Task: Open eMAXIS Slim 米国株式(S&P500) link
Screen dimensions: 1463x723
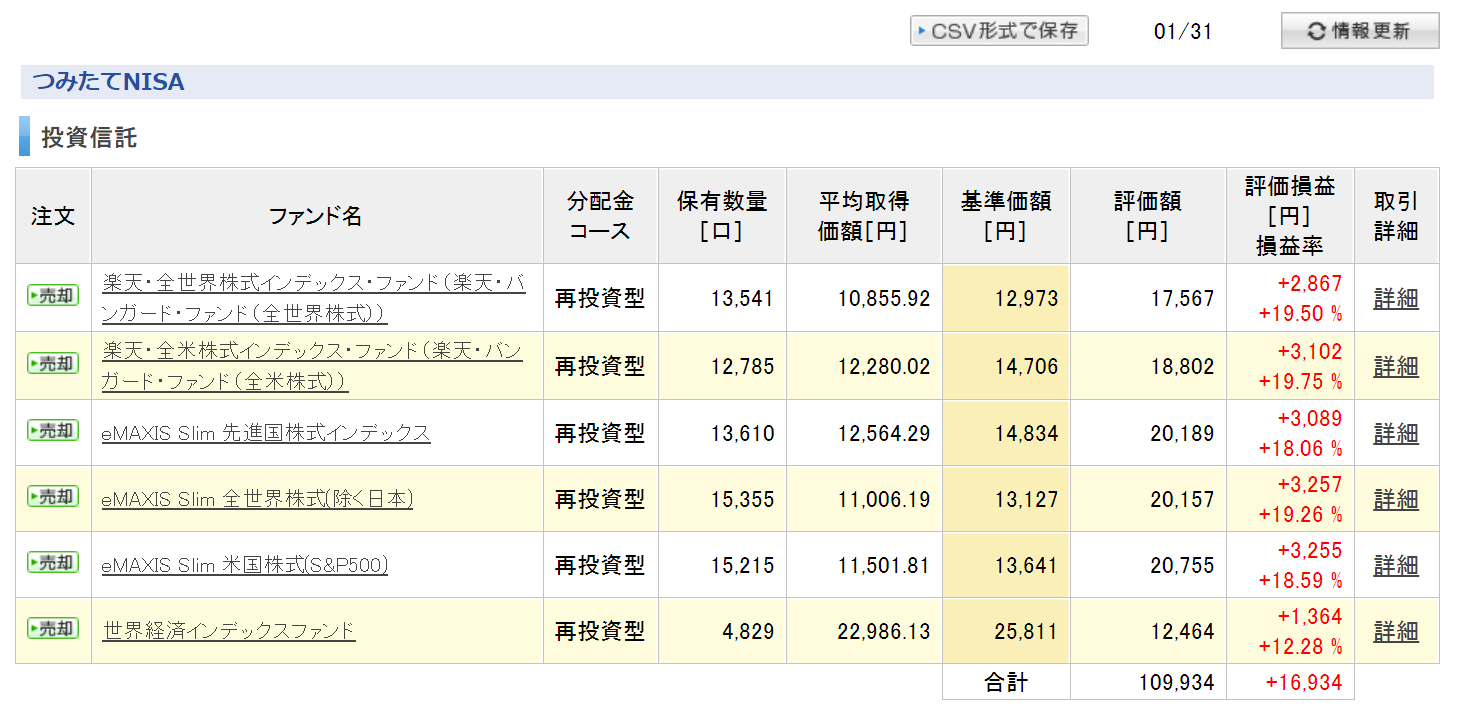Action: (x=245, y=565)
